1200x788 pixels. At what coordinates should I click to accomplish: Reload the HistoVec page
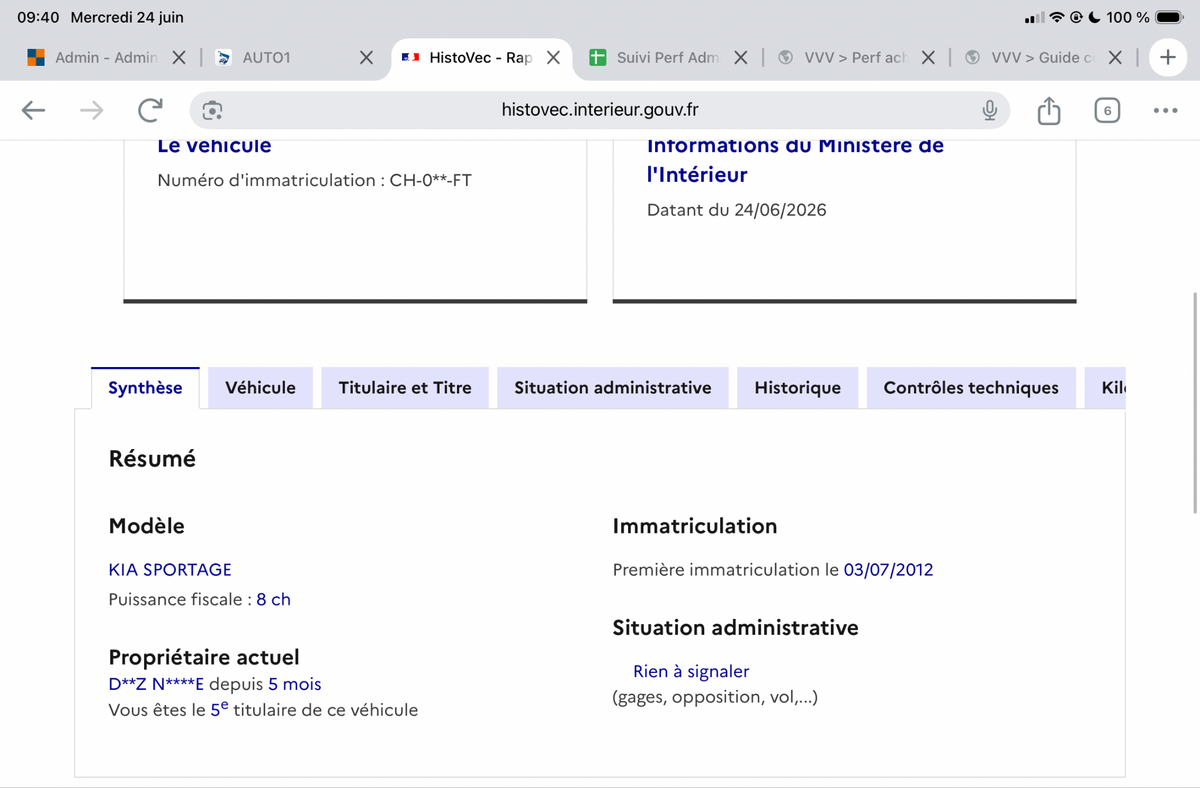(150, 110)
